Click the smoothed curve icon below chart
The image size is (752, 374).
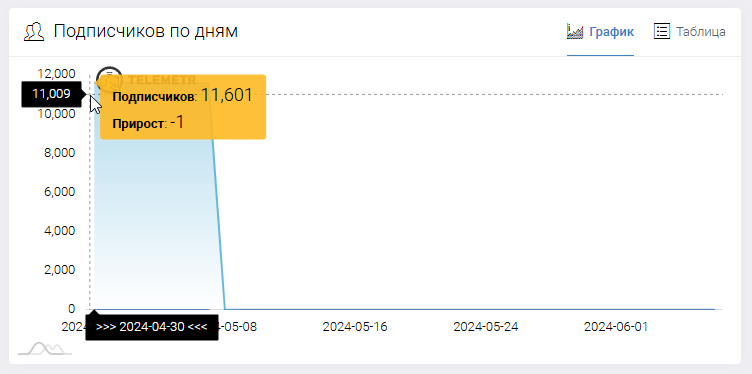click(45, 349)
